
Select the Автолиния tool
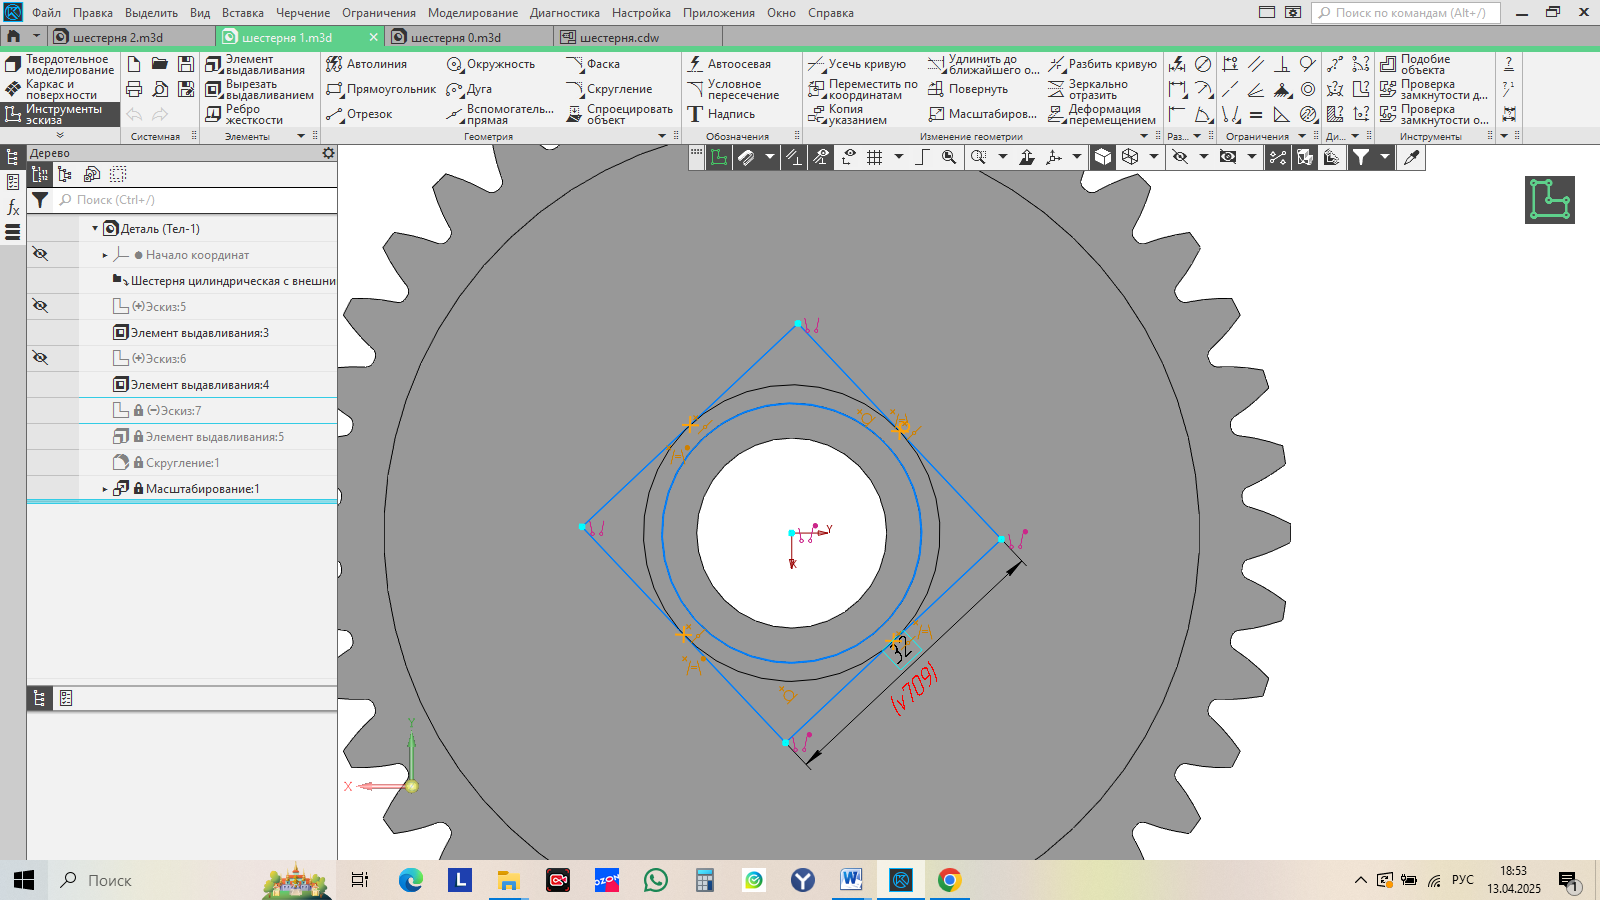[367, 64]
